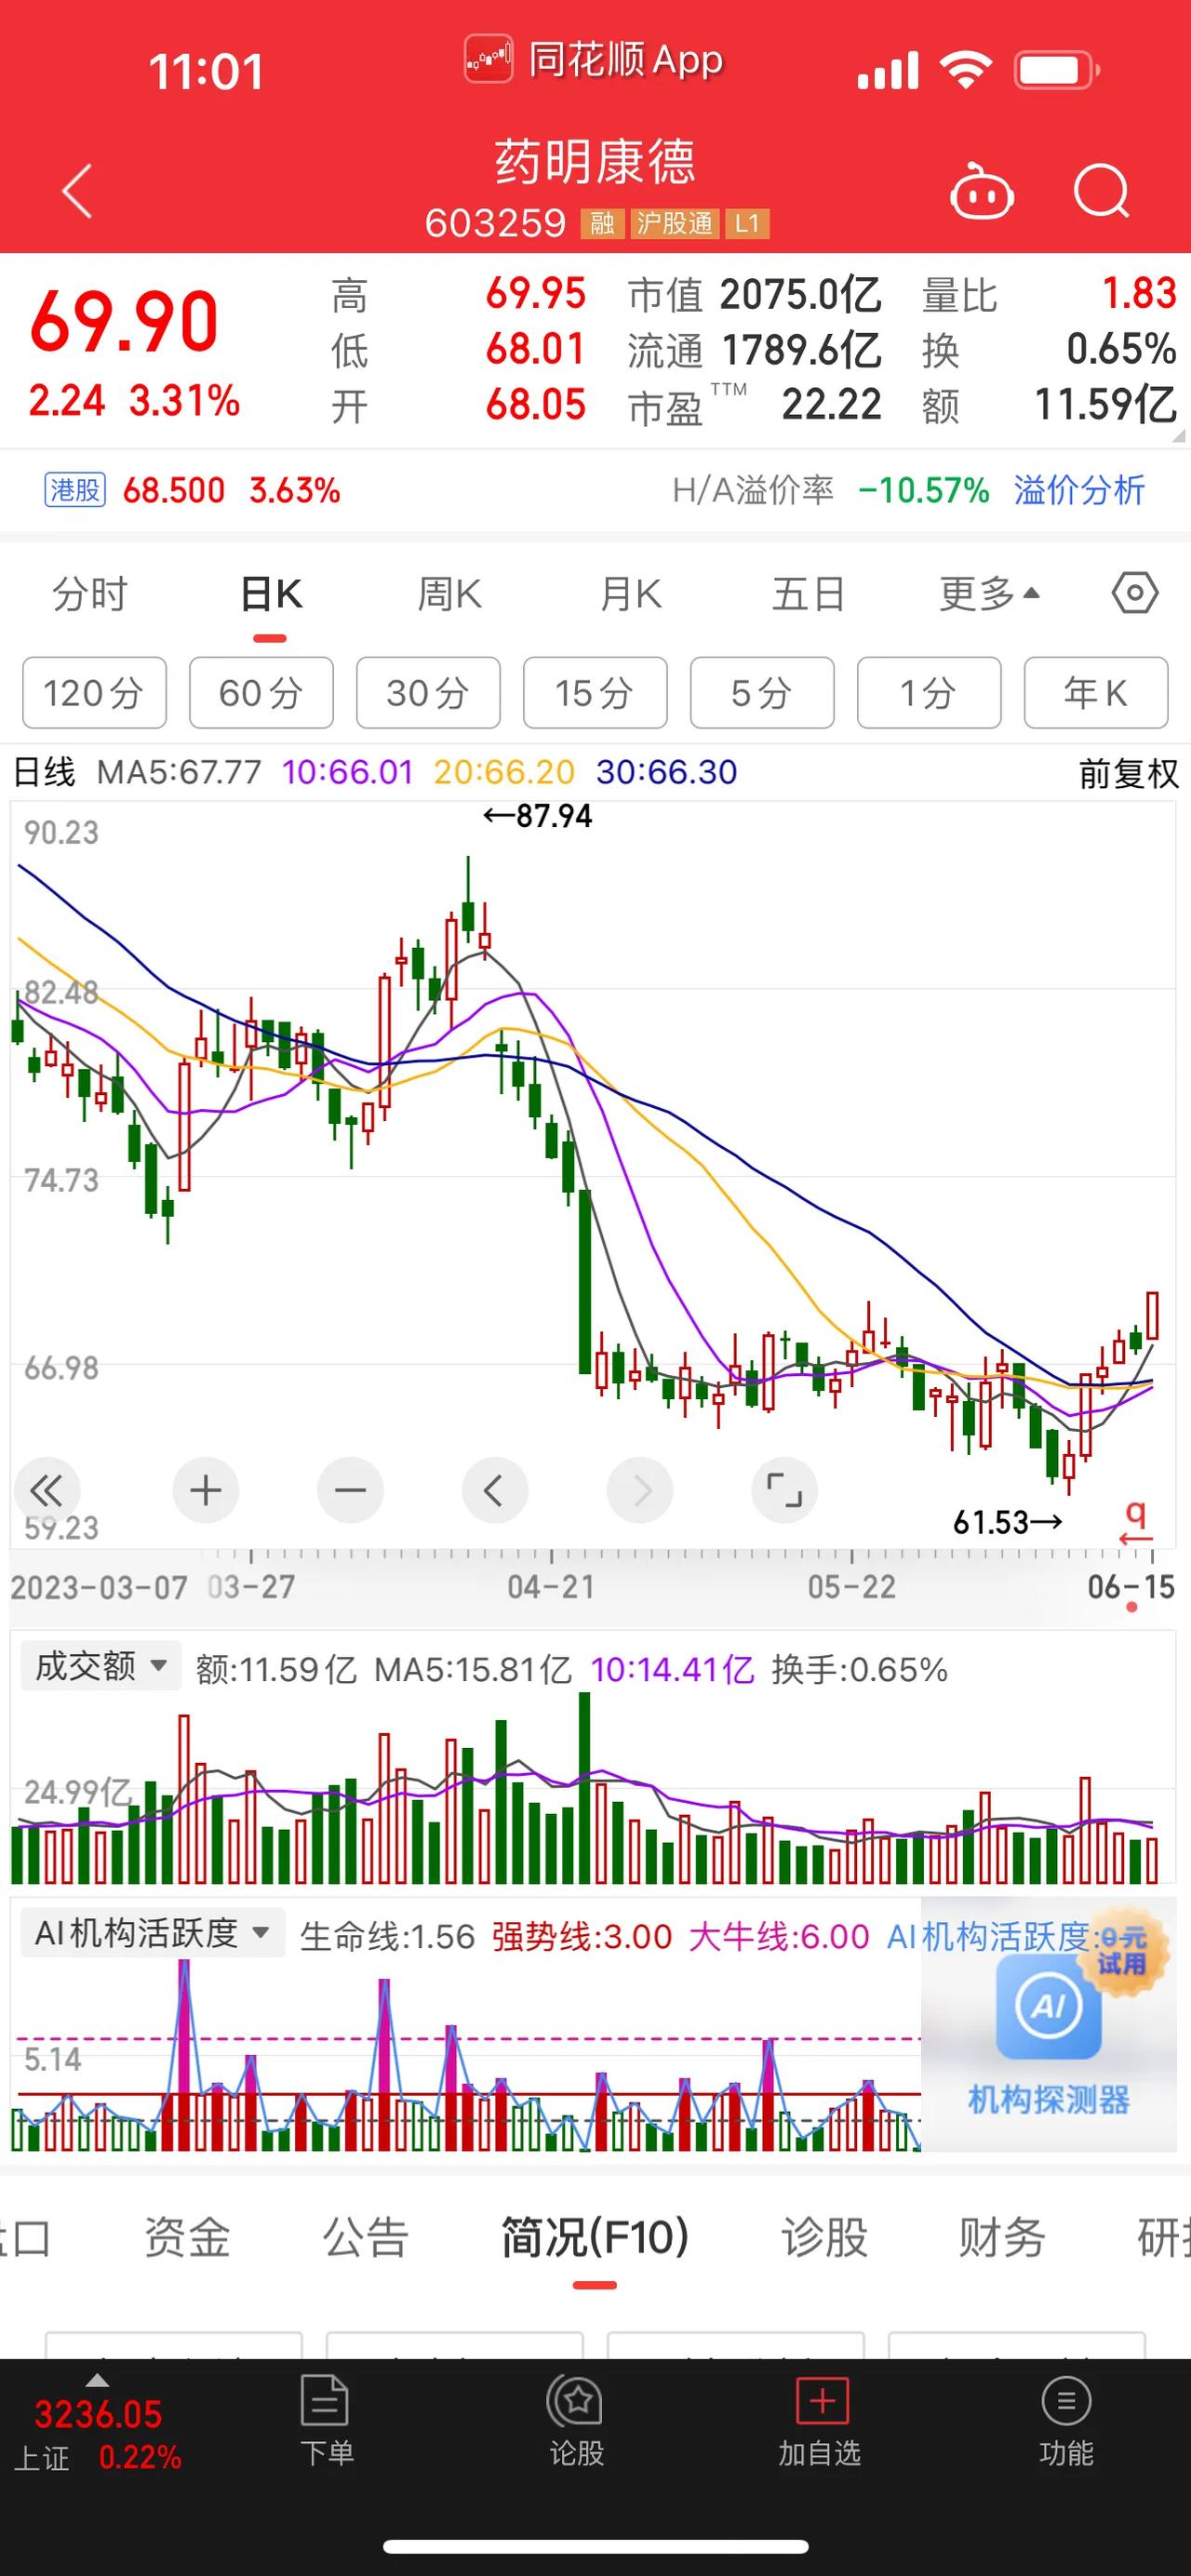The height and width of the screenshot is (2576, 1191).
Task: Move chart left with chevron button
Action: (494, 1491)
